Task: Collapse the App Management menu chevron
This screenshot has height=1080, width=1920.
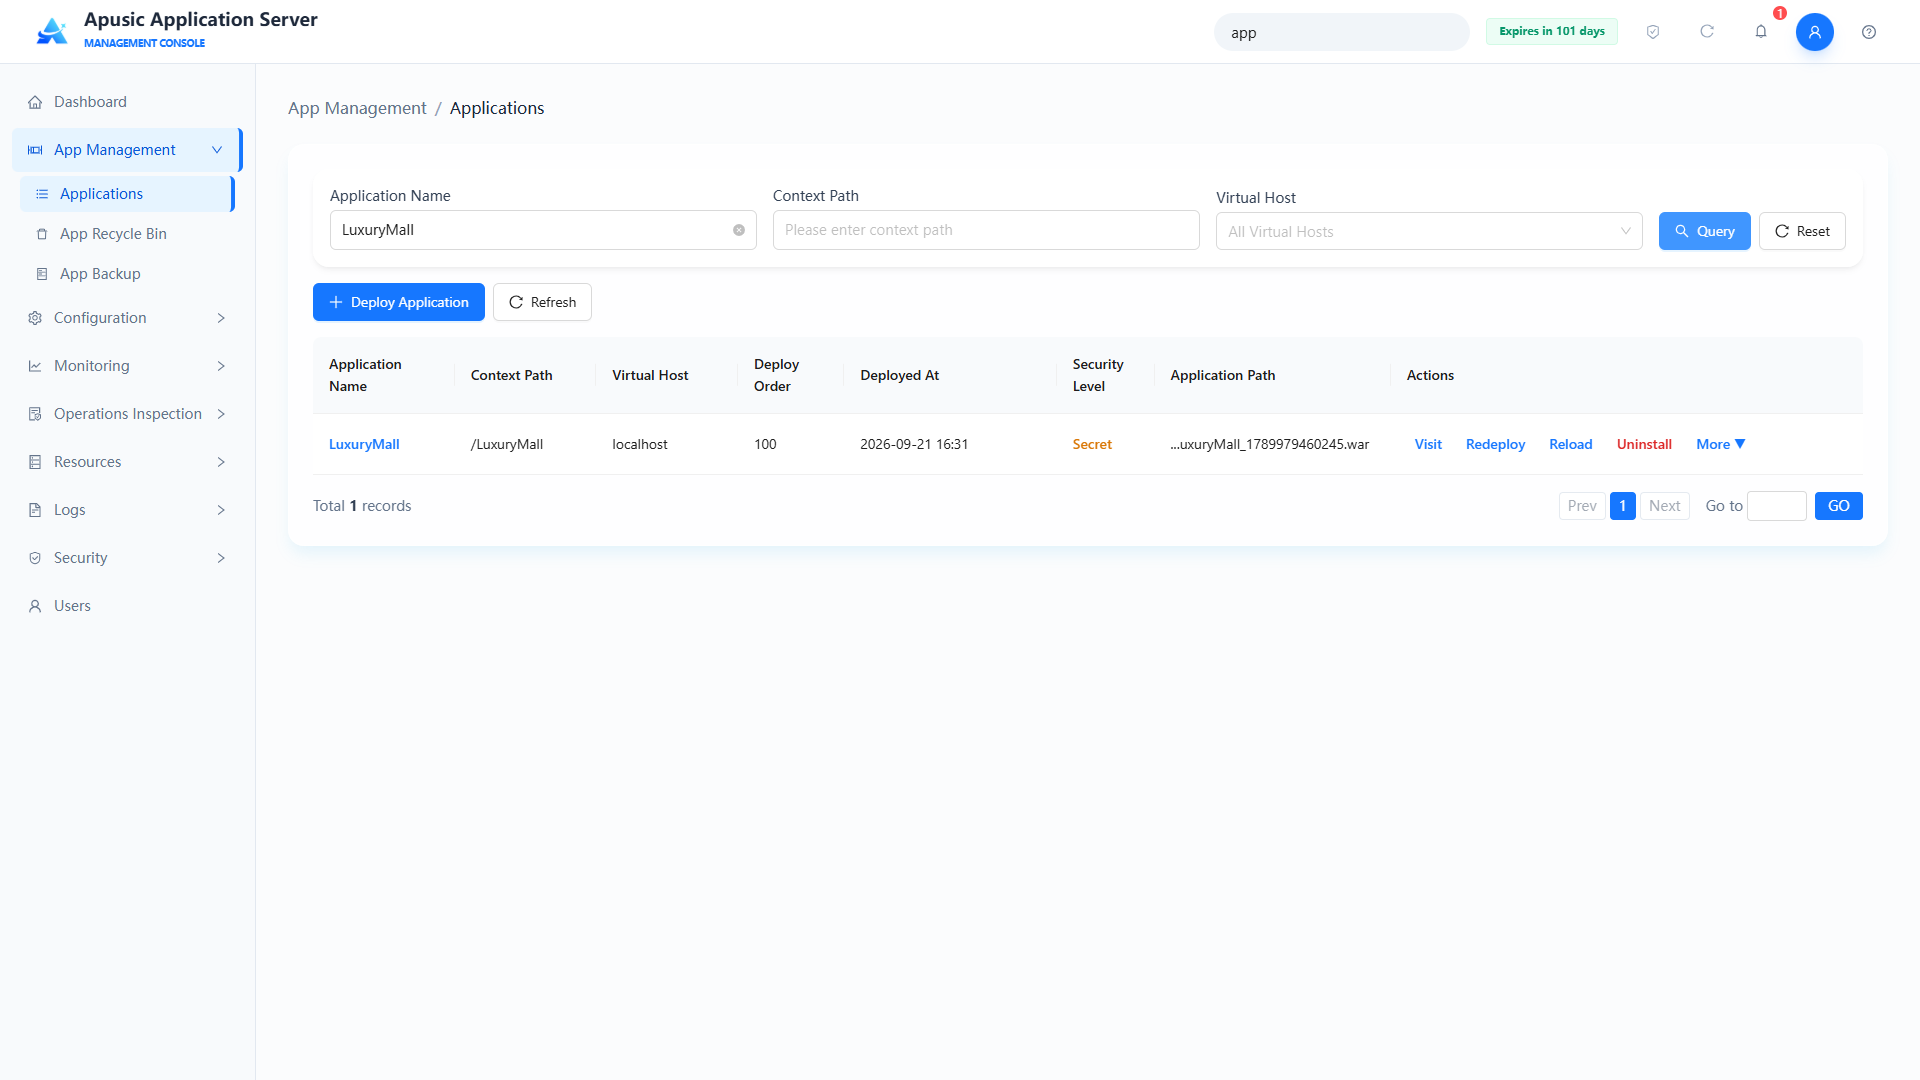Action: click(x=217, y=150)
